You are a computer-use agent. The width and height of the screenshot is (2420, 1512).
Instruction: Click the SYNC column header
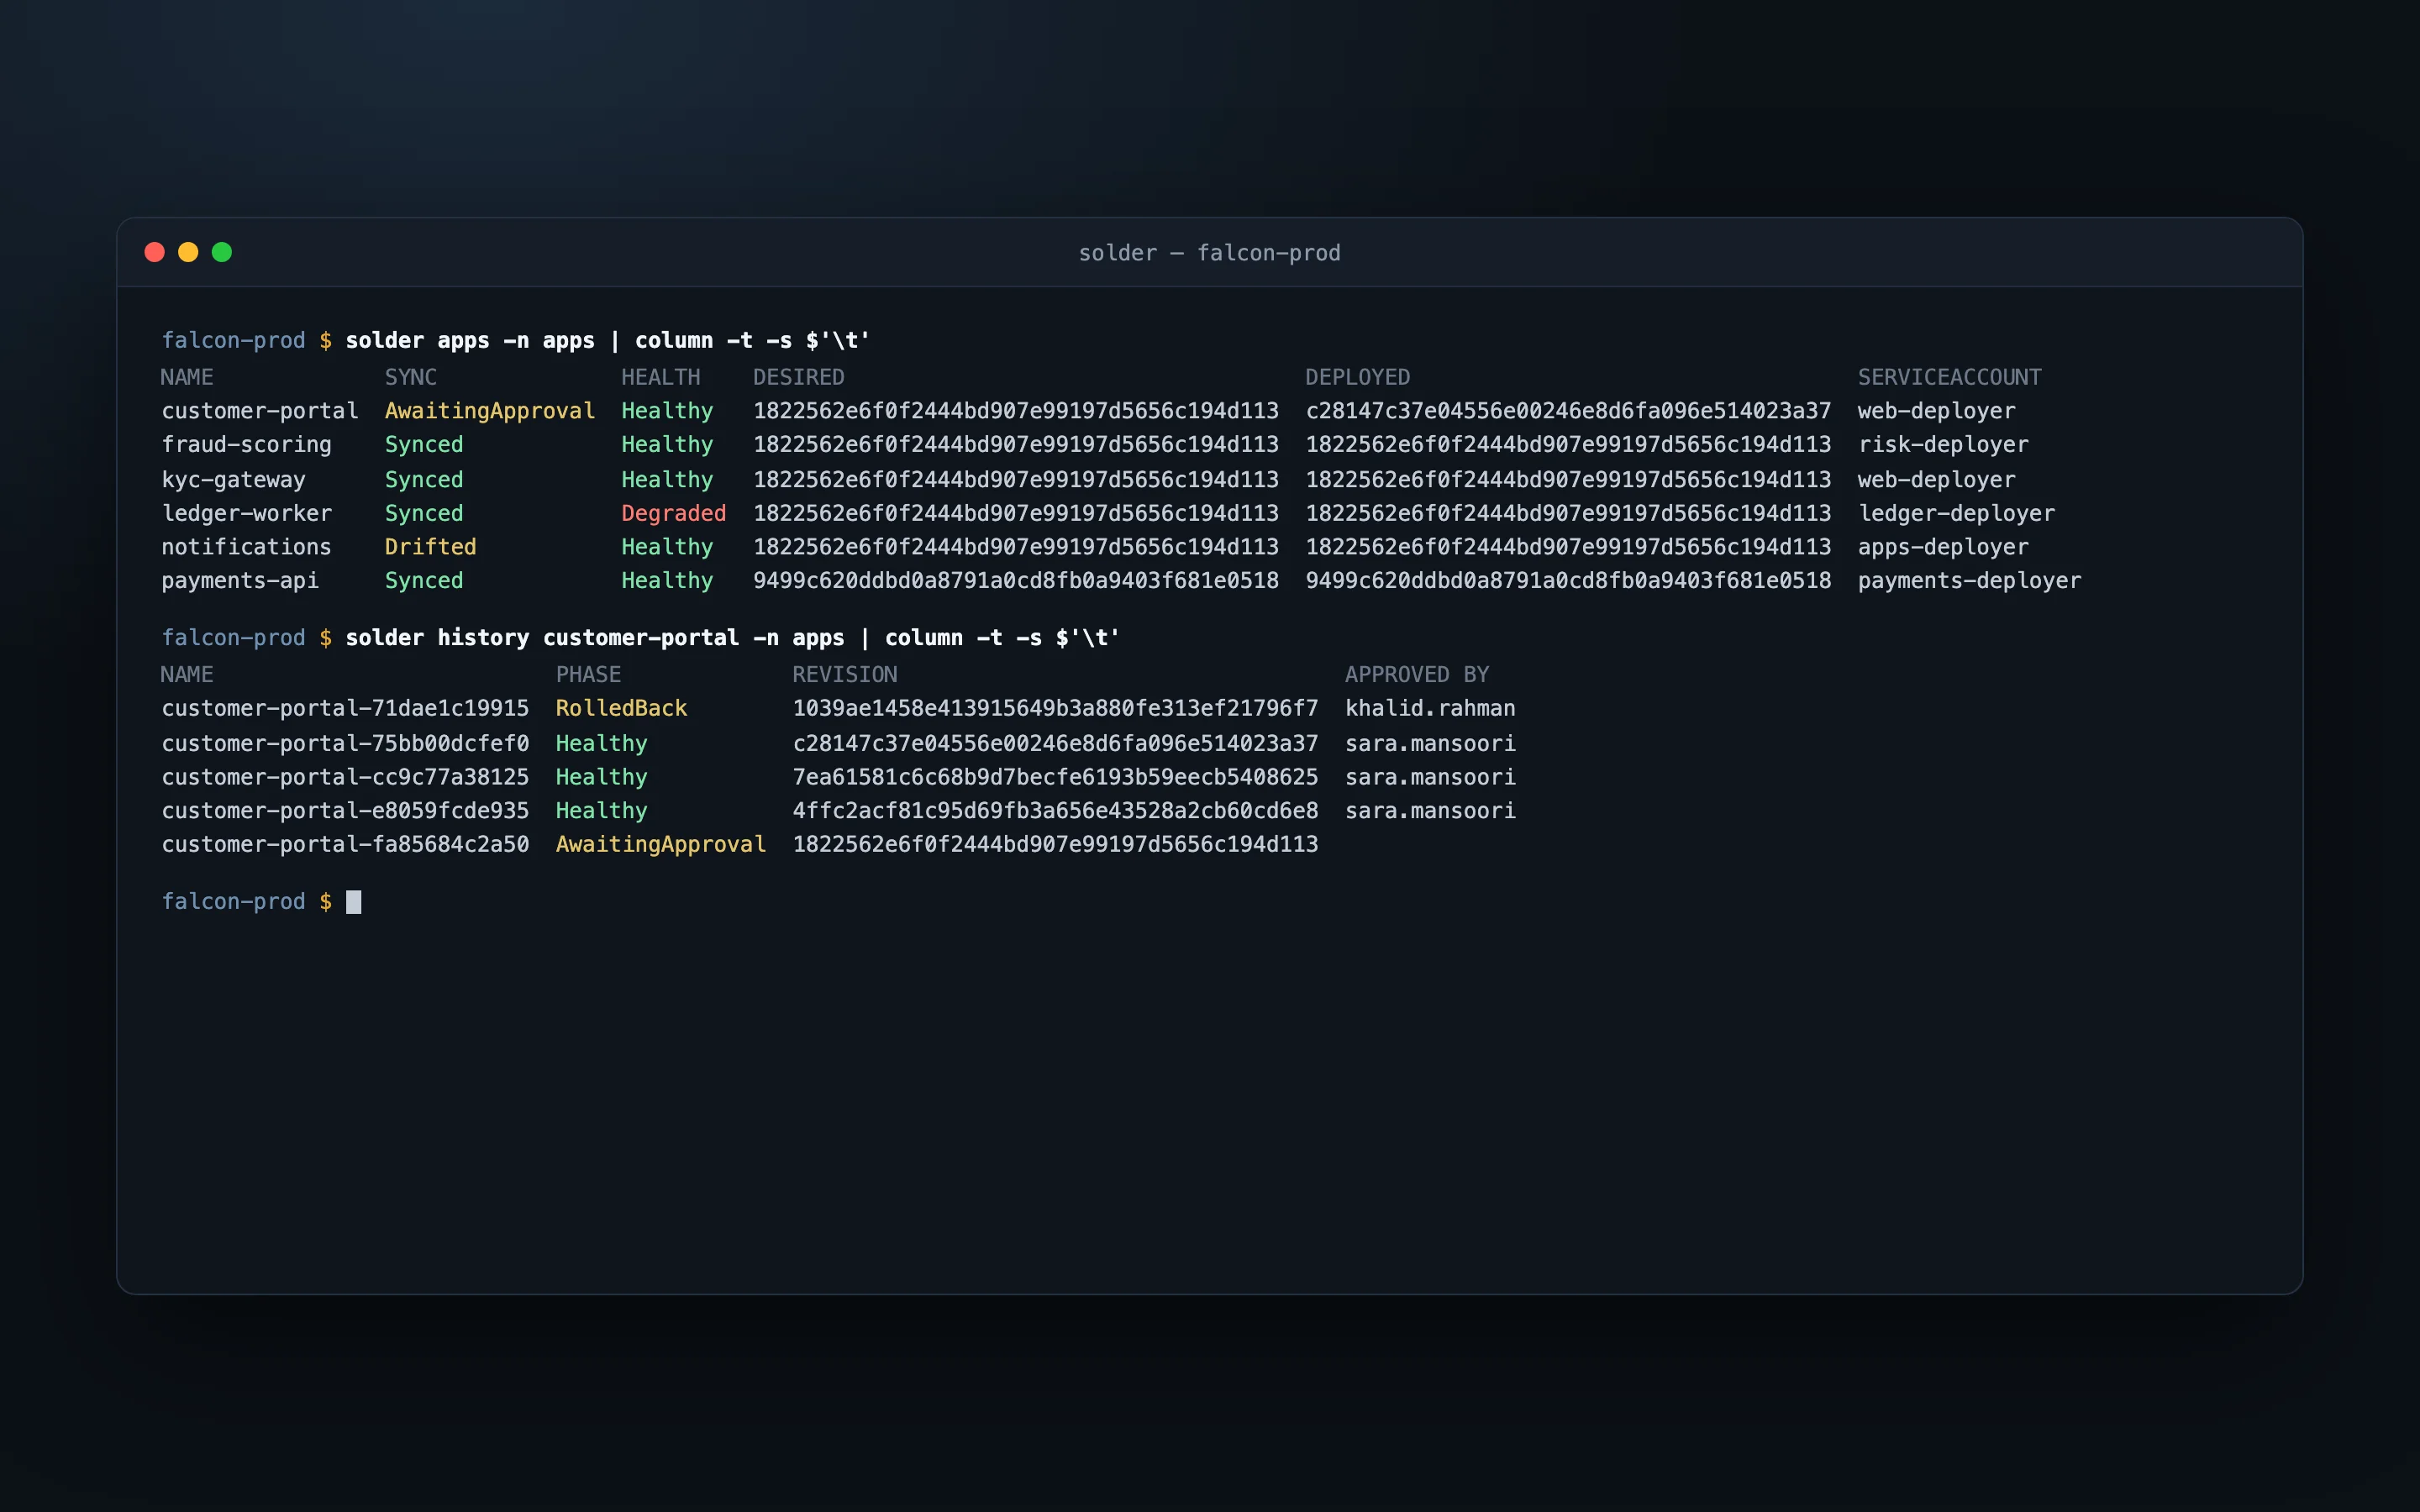[x=411, y=377]
